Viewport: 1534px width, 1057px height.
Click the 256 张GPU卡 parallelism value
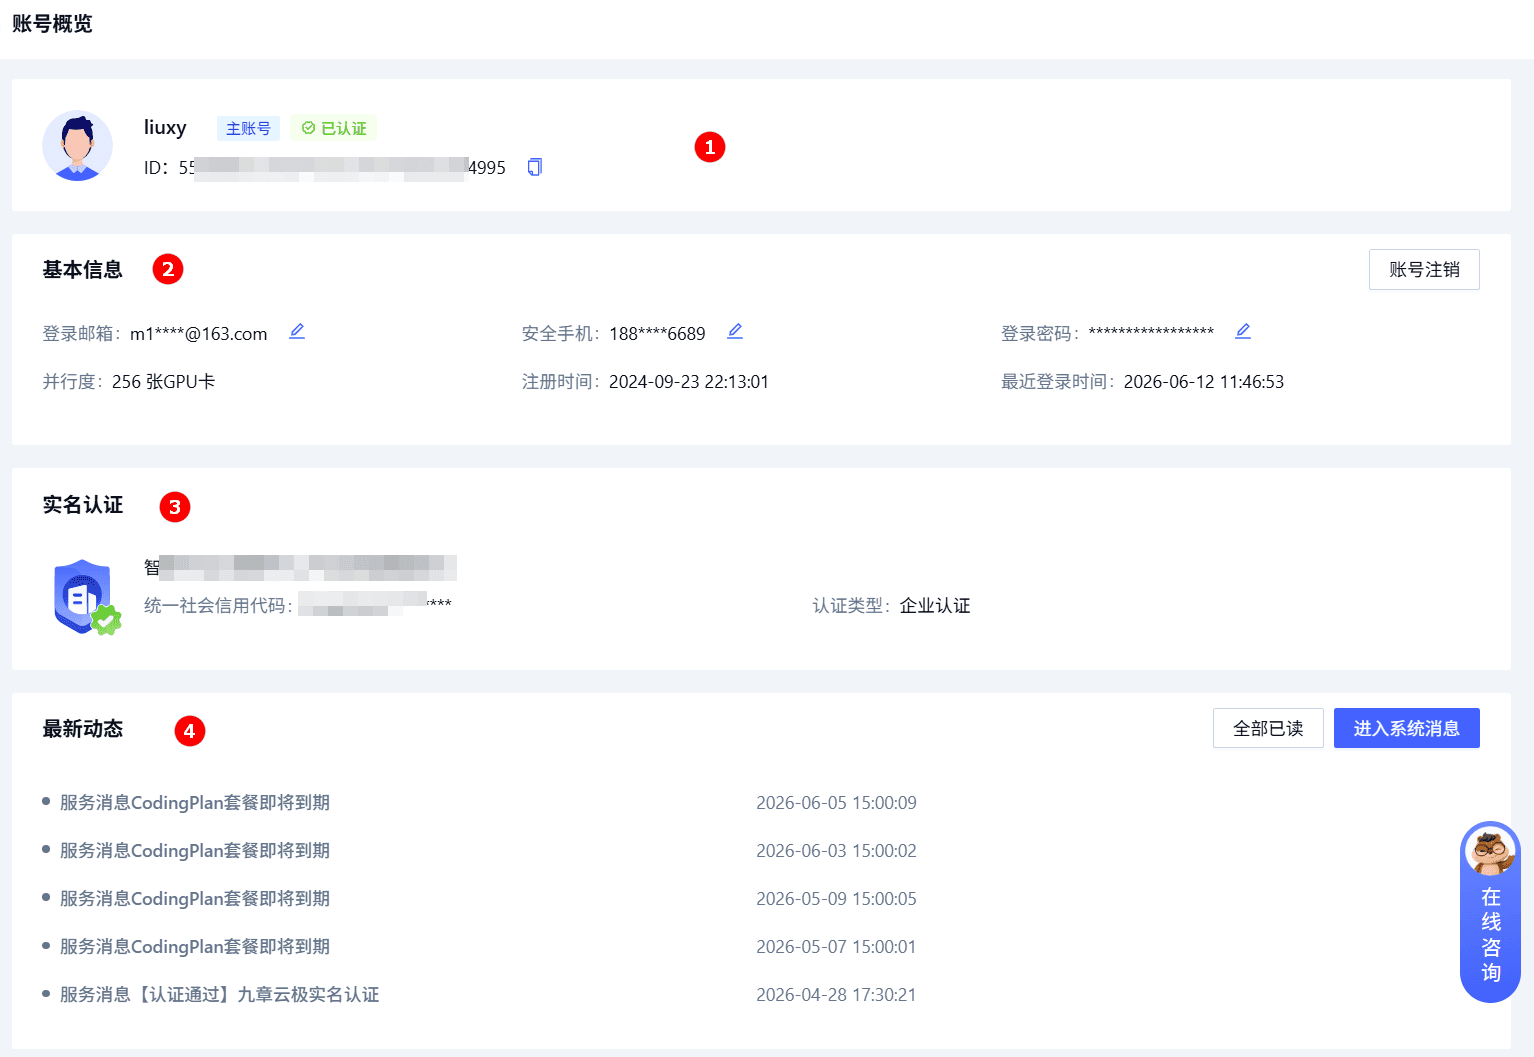(164, 381)
